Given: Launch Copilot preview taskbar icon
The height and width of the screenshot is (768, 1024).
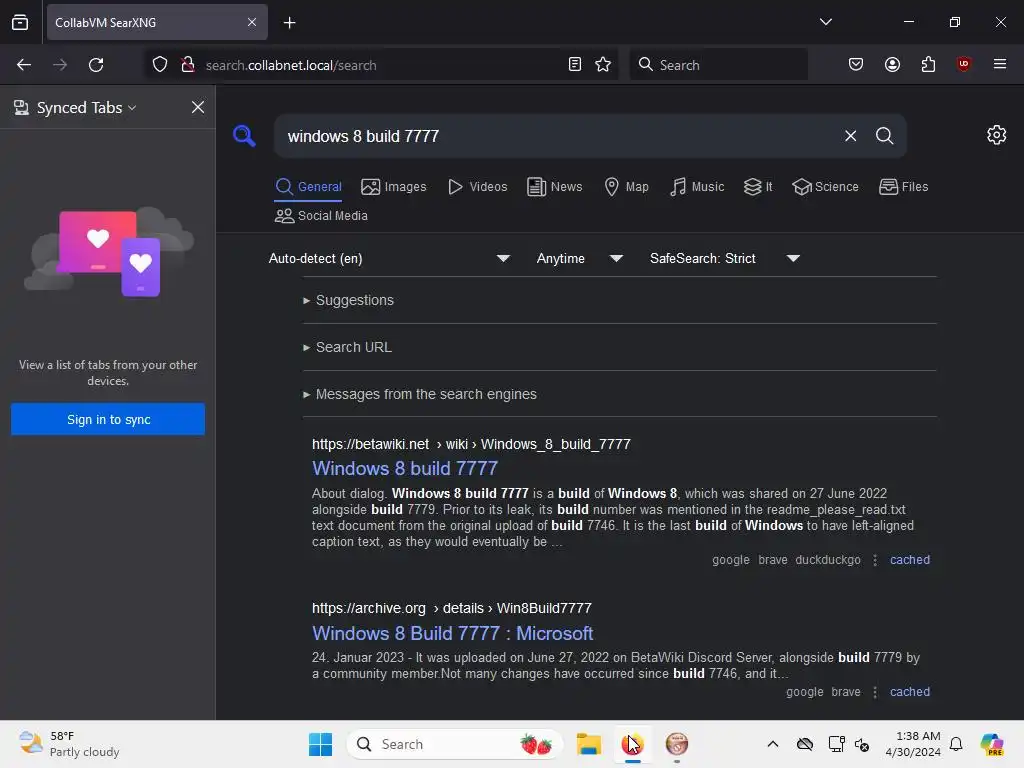Looking at the screenshot, I should click(992, 744).
